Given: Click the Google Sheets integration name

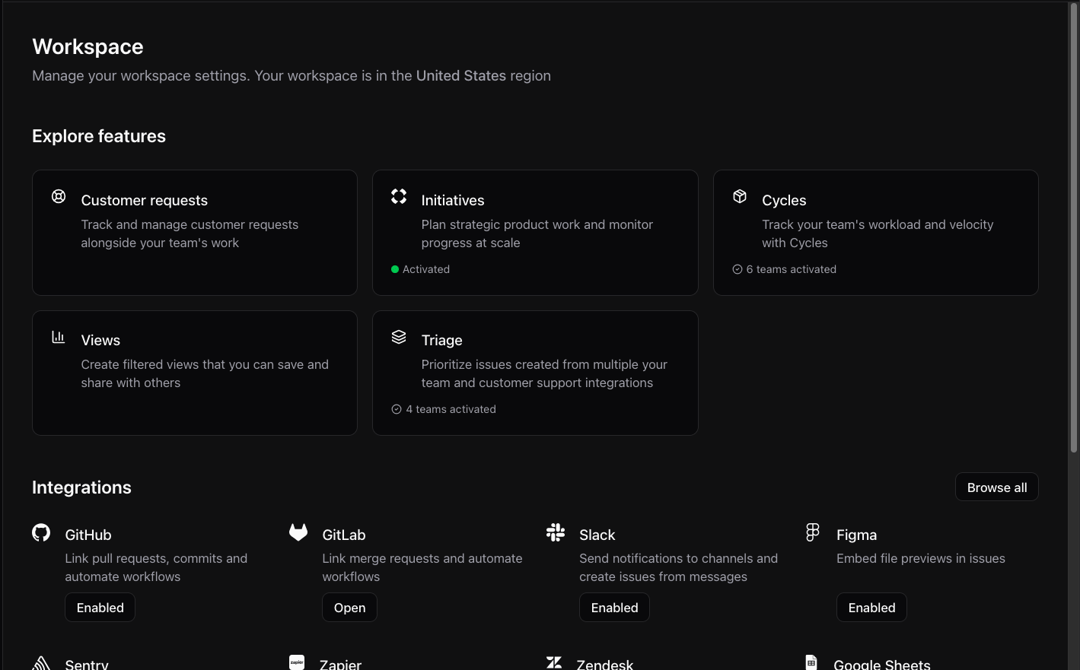Looking at the screenshot, I should coord(882,664).
